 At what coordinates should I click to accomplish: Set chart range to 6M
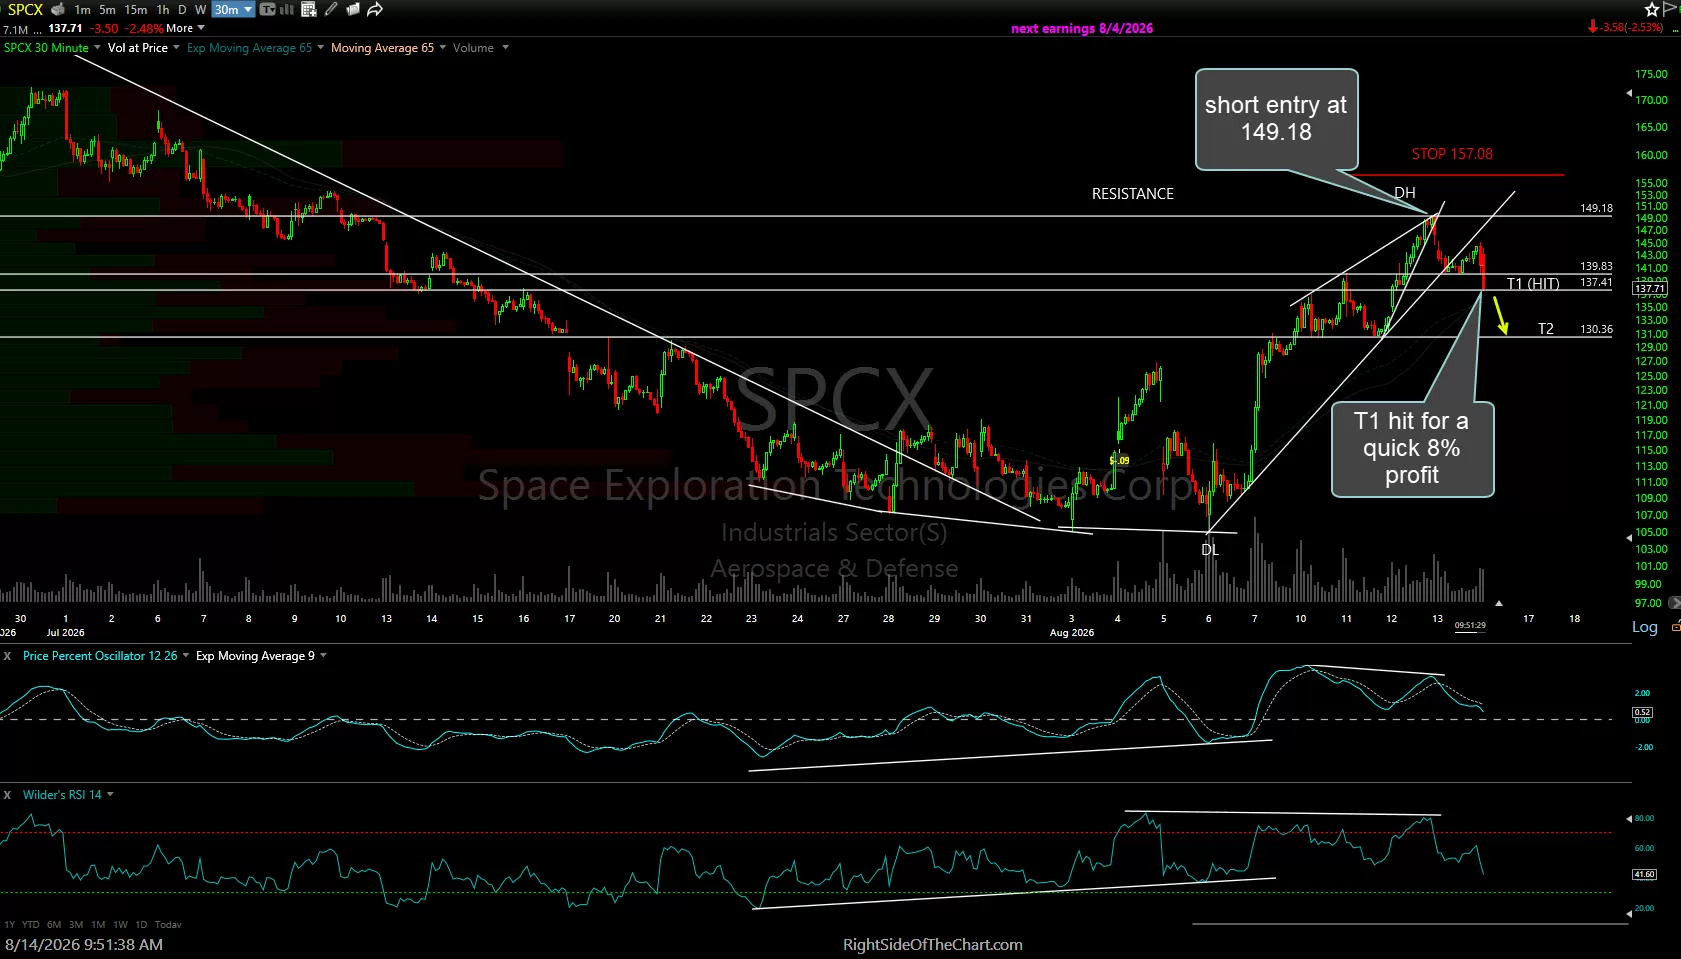[54, 925]
